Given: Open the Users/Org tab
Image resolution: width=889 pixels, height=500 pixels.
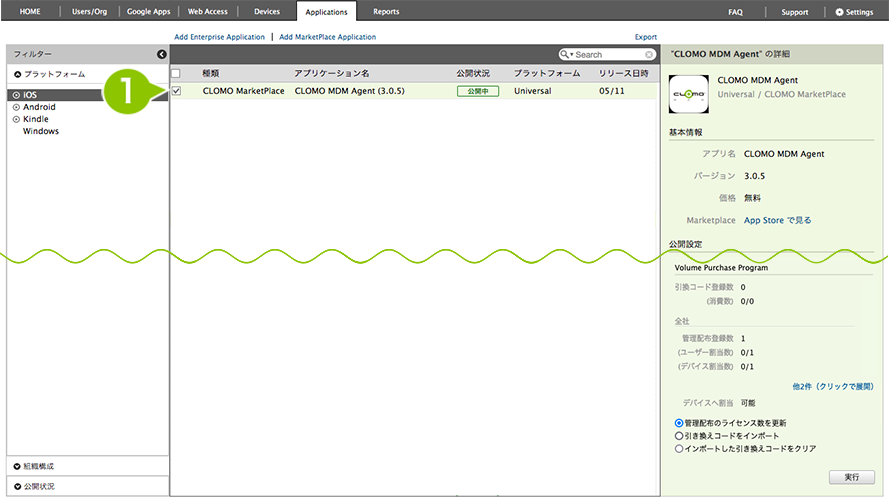Looking at the screenshot, I should pos(89,11).
